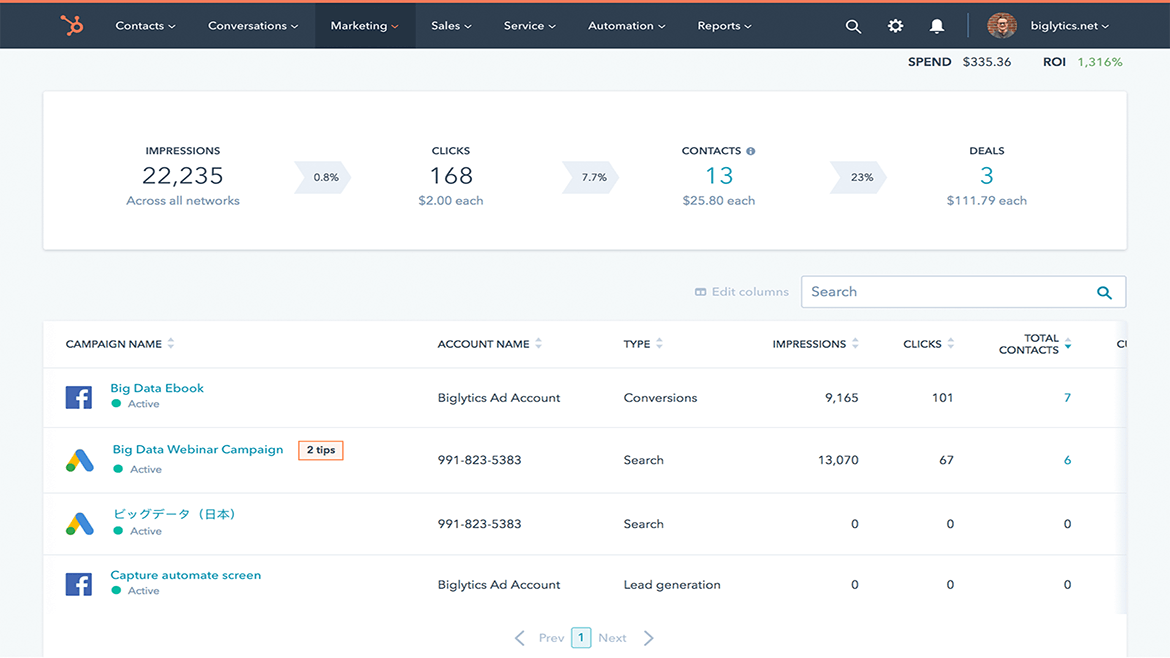The width and height of the screenshot is (1170, 658).
Task: Sort by Campaign Name column
Action: point(171,344)
